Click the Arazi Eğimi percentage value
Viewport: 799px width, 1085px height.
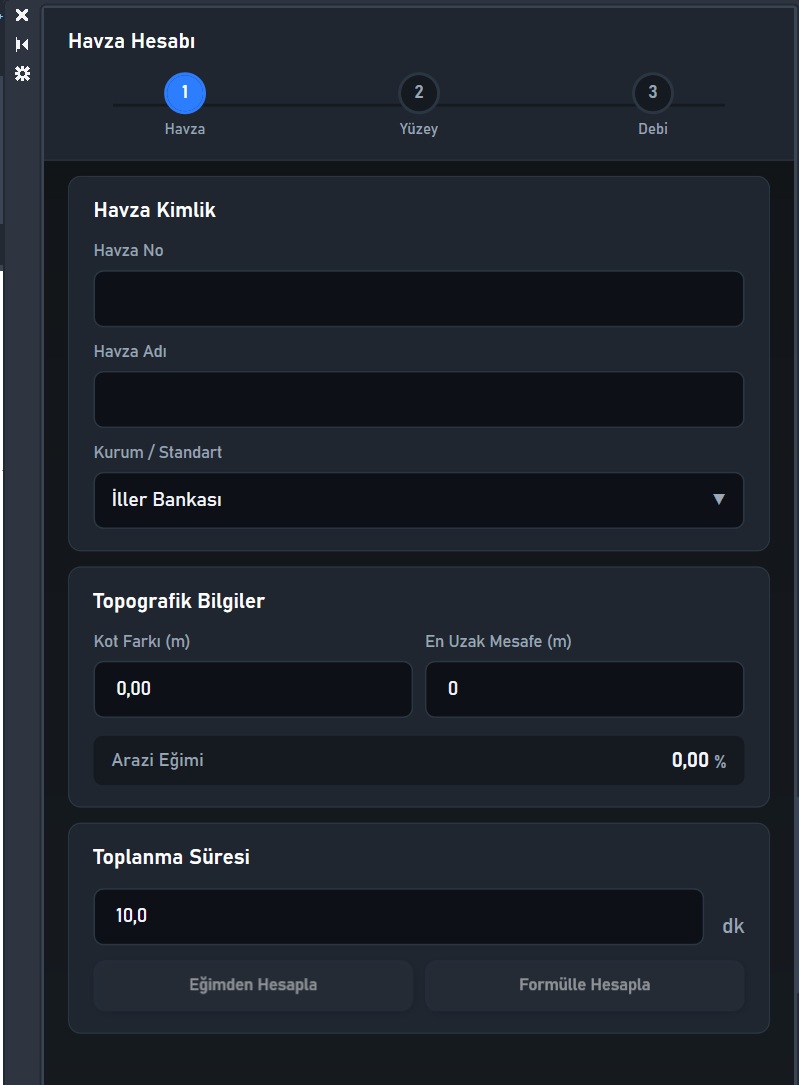click(x=699, y=760)
